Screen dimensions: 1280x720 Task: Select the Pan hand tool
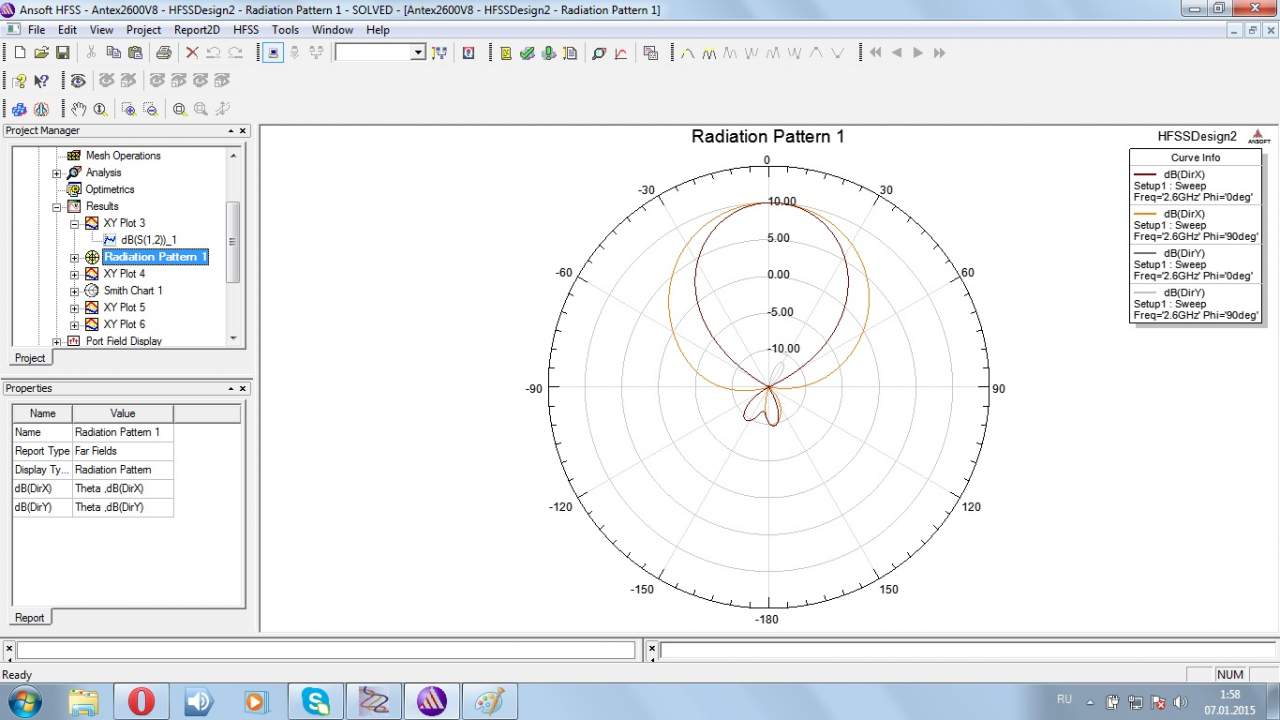77,109
